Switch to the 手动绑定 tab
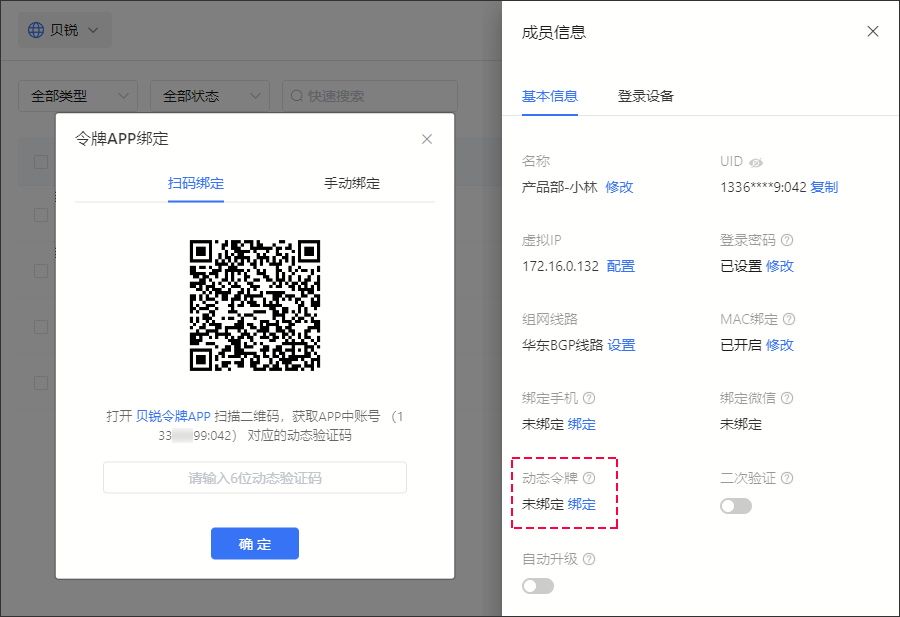900x617 pixels. [x=352, y=184]
